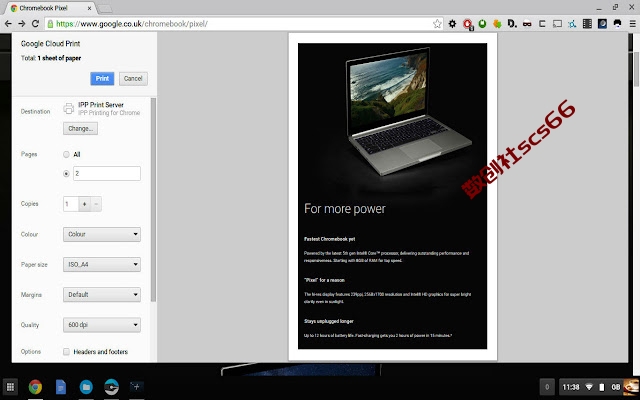This screenshot has height=400, width=640.
Task: Click the preview area vertical scrollbar
Action: (636, 69)
